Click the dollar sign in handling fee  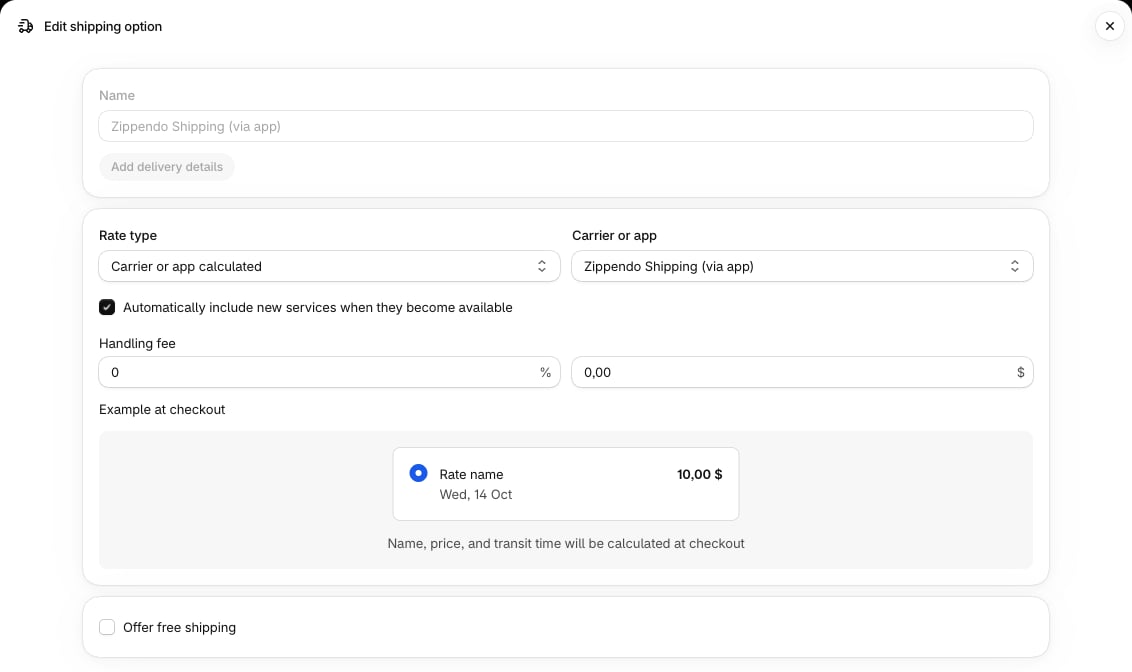pyautogui.click(x=1020, y=372)
